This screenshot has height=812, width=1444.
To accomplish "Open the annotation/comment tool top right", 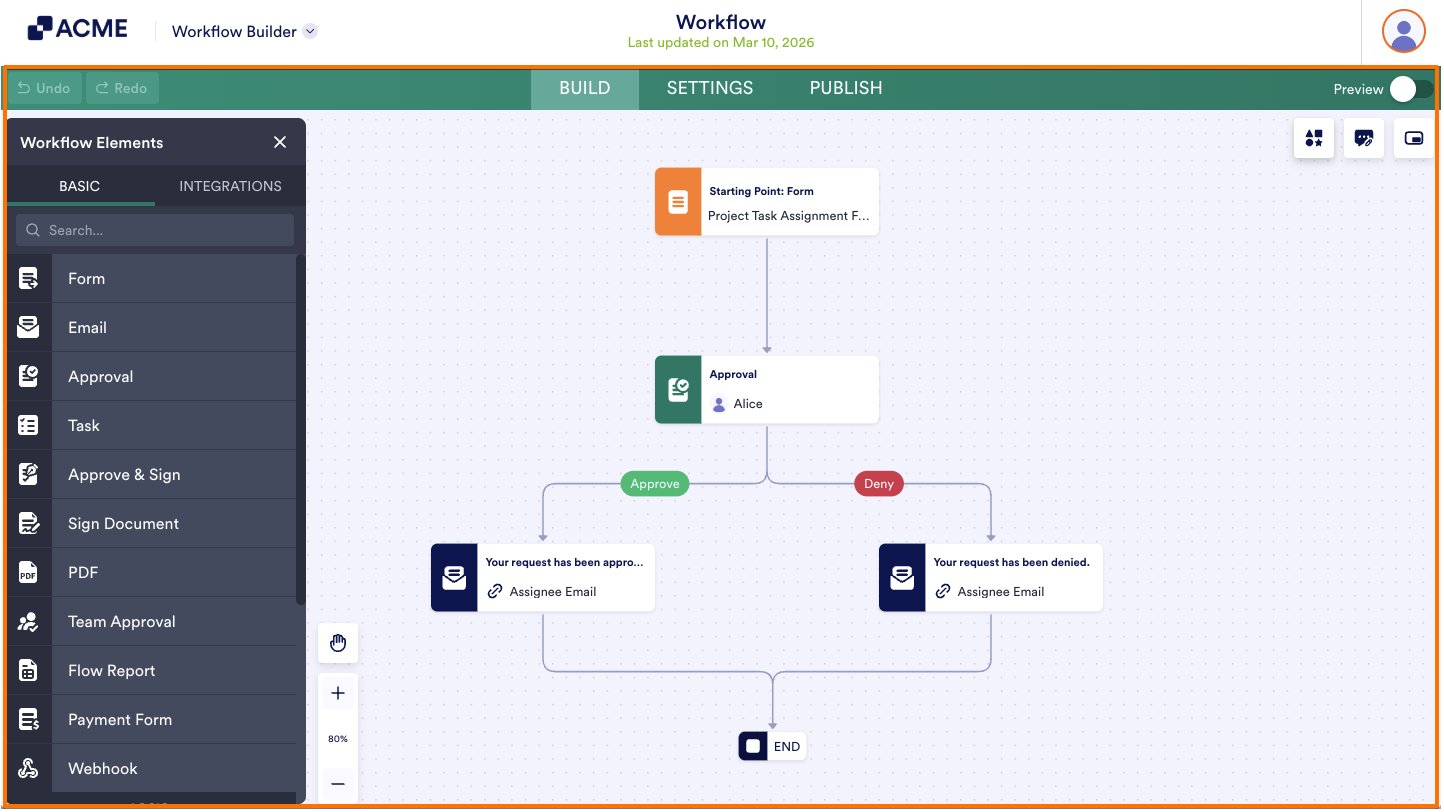I will point(1364,138).
